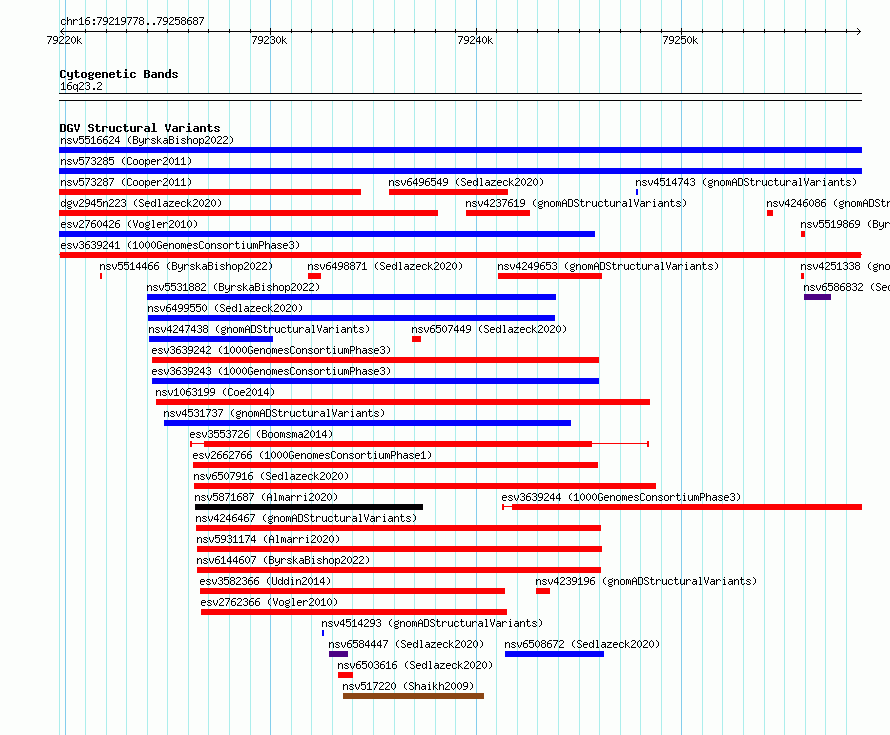
Task: Click the red bar under nsv6496549
Action: pos(448,192)
